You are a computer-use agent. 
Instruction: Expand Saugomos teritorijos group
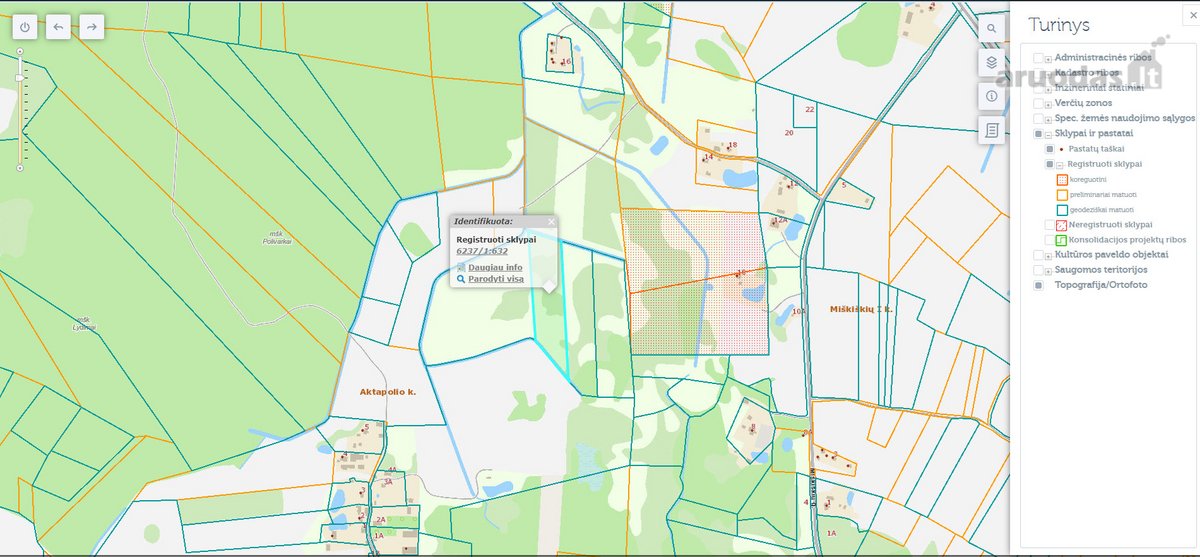coord(1048,270)
